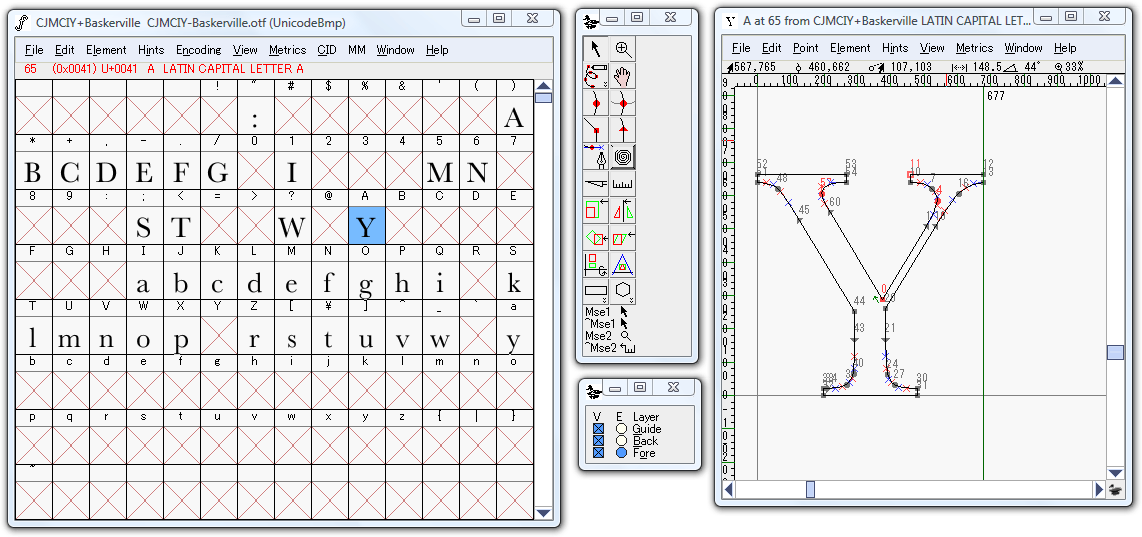Make the Fore layer editable

[621, 453]
